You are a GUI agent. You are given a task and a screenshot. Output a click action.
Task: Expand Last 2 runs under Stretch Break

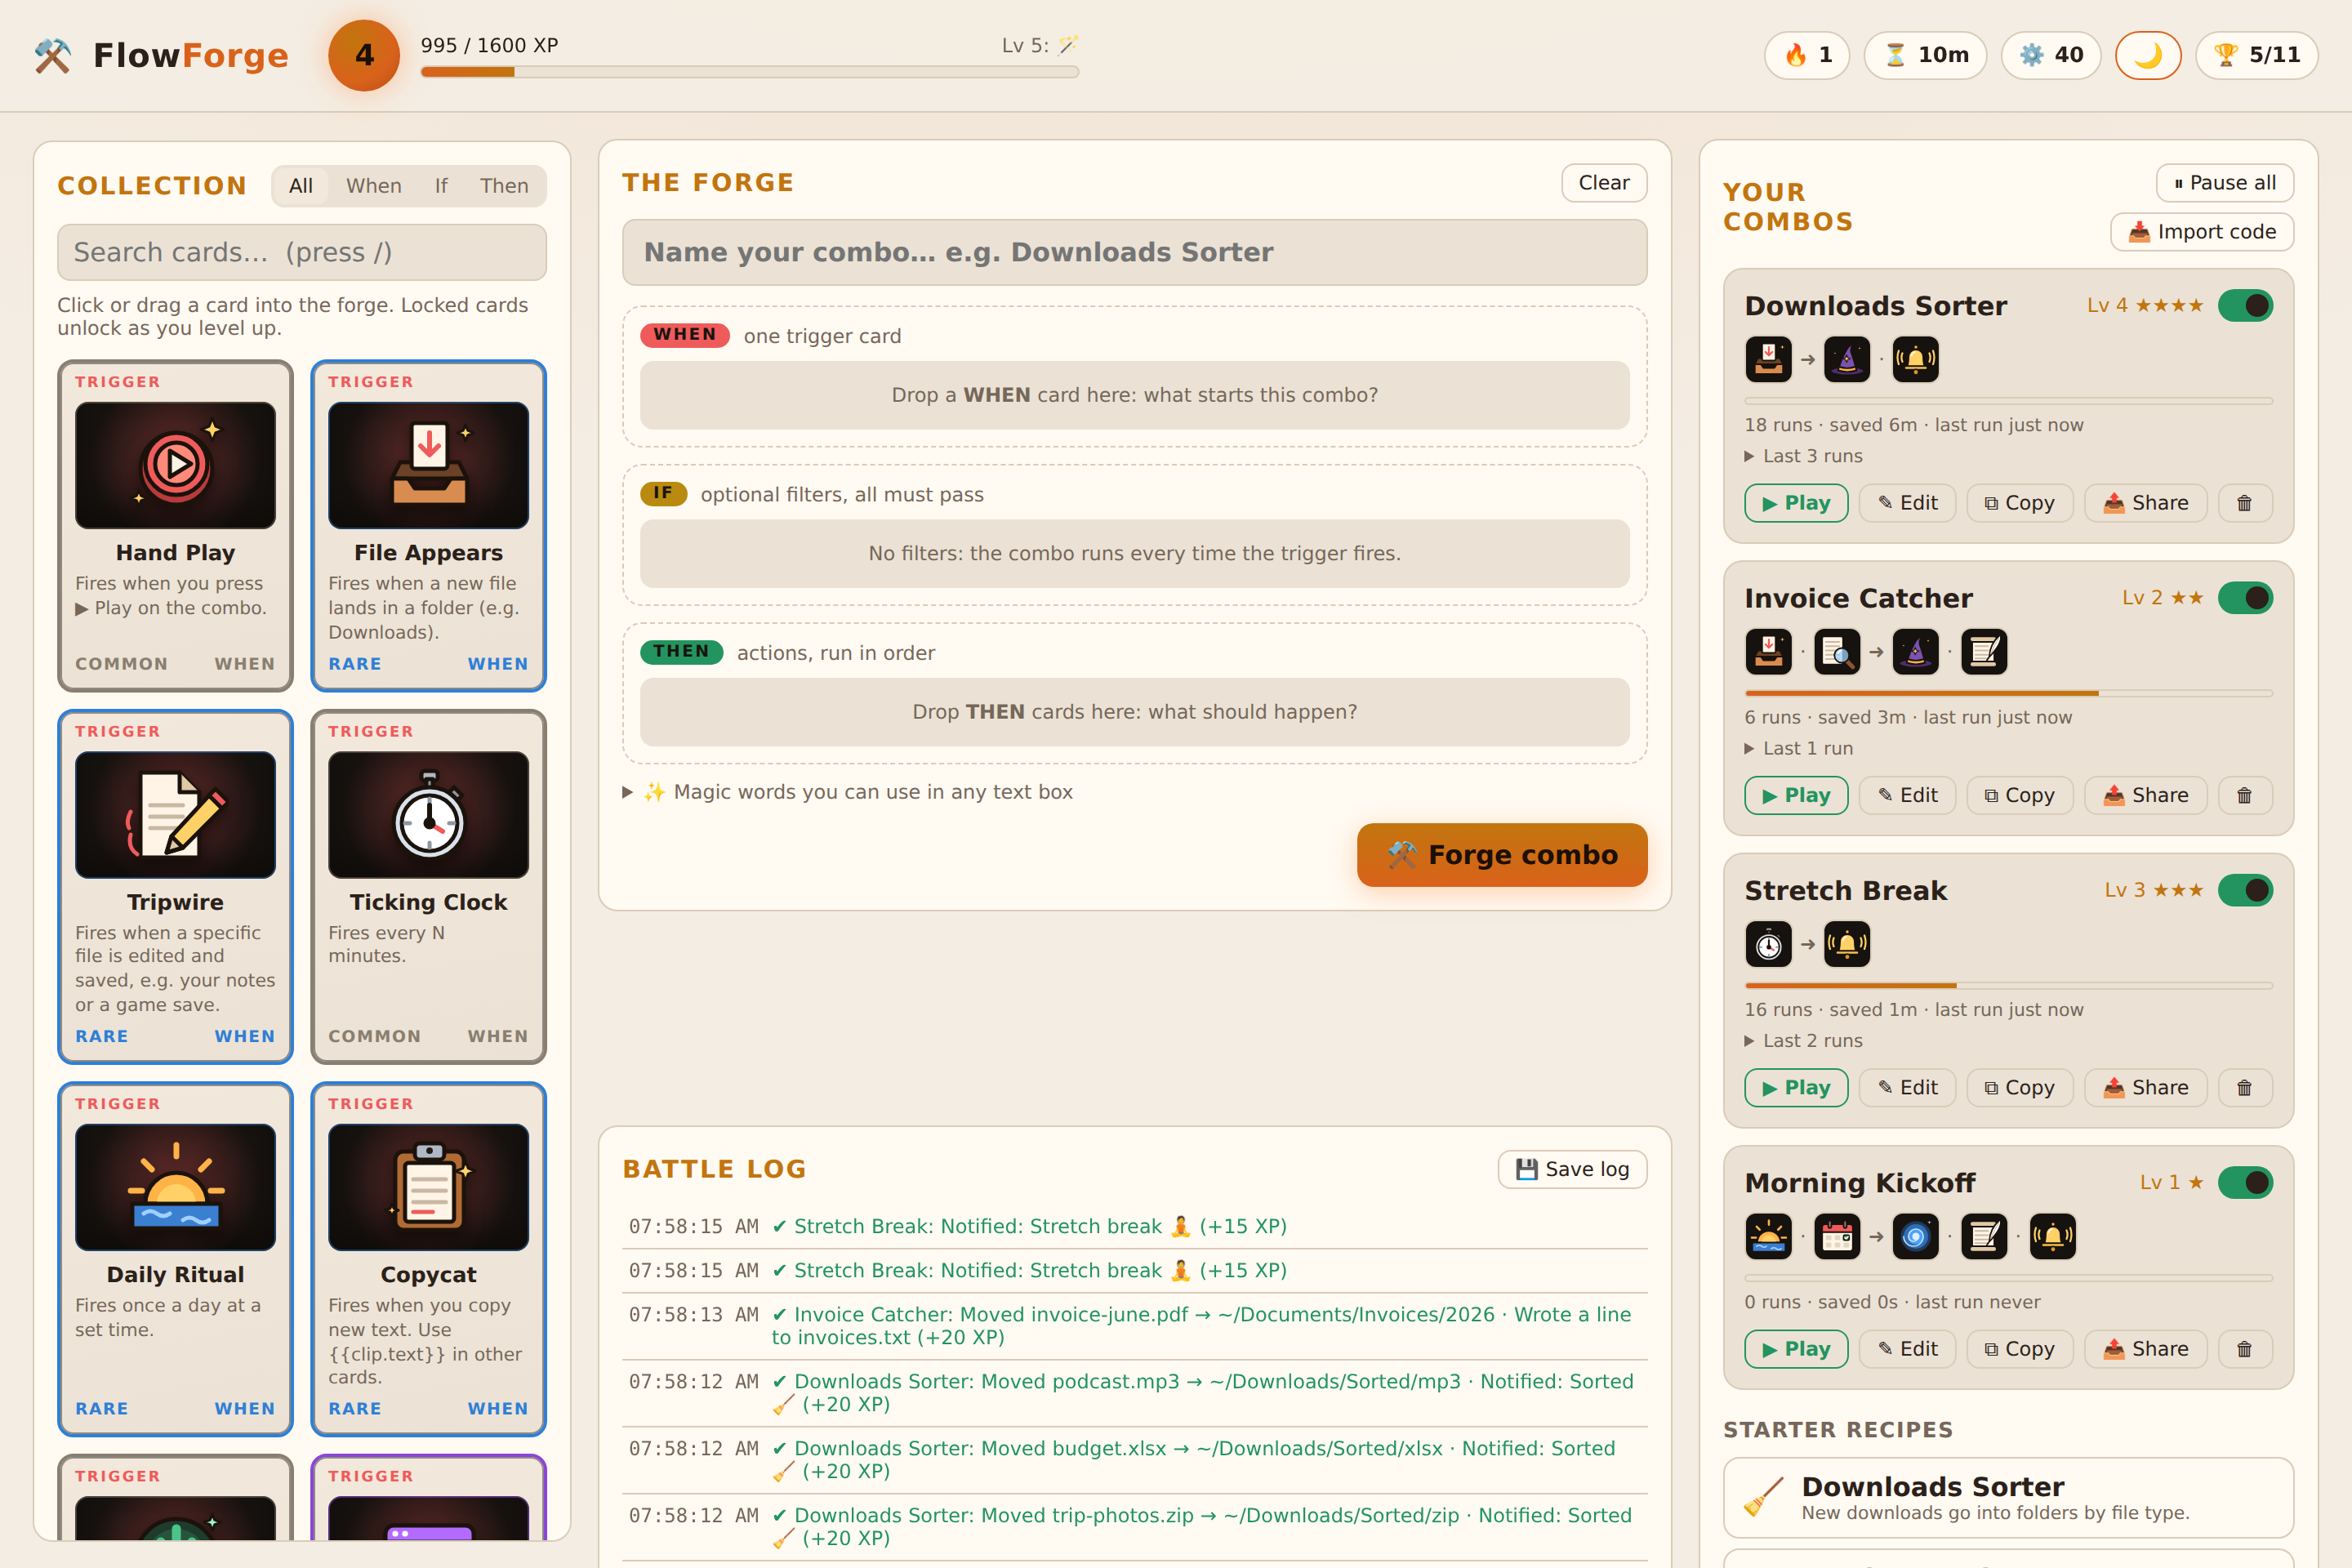pyautogui.click(x=1803, y=1040)
